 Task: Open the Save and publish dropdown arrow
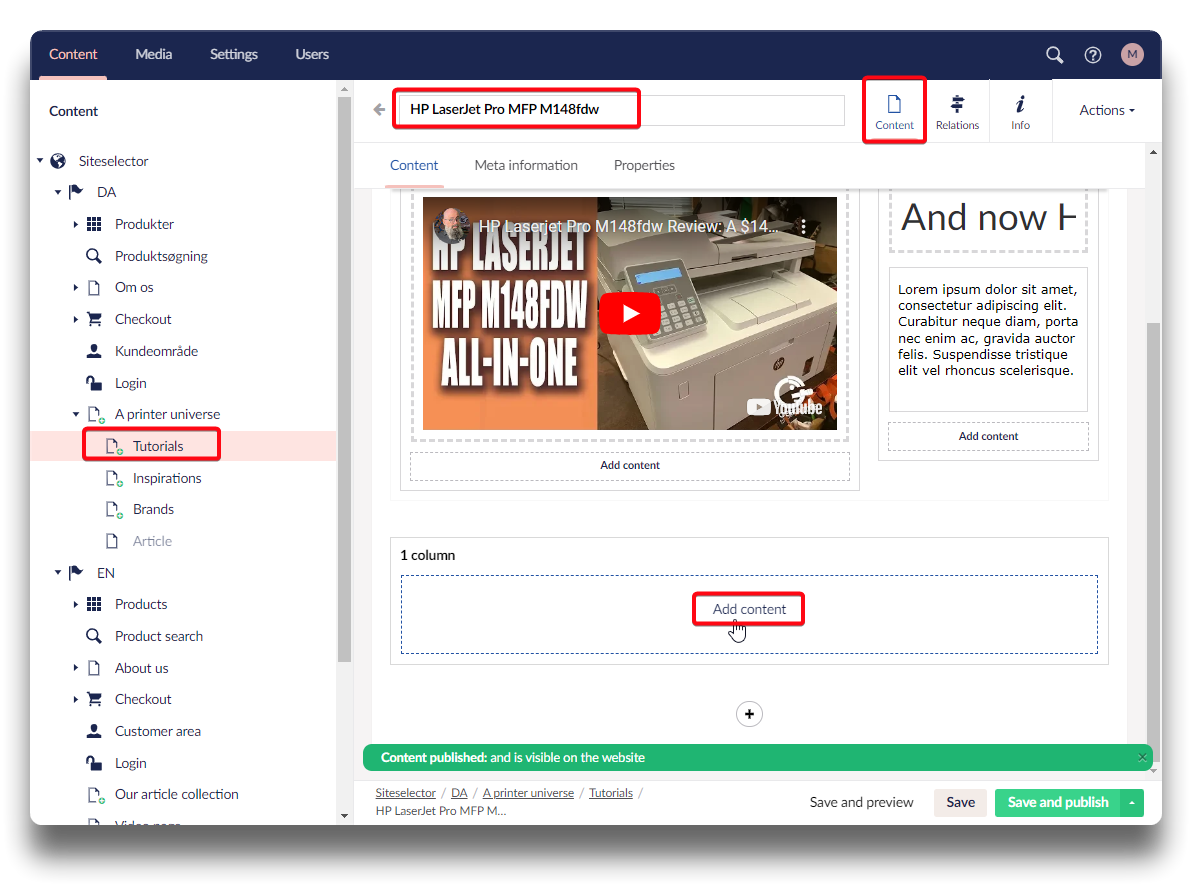point(1132,803)
